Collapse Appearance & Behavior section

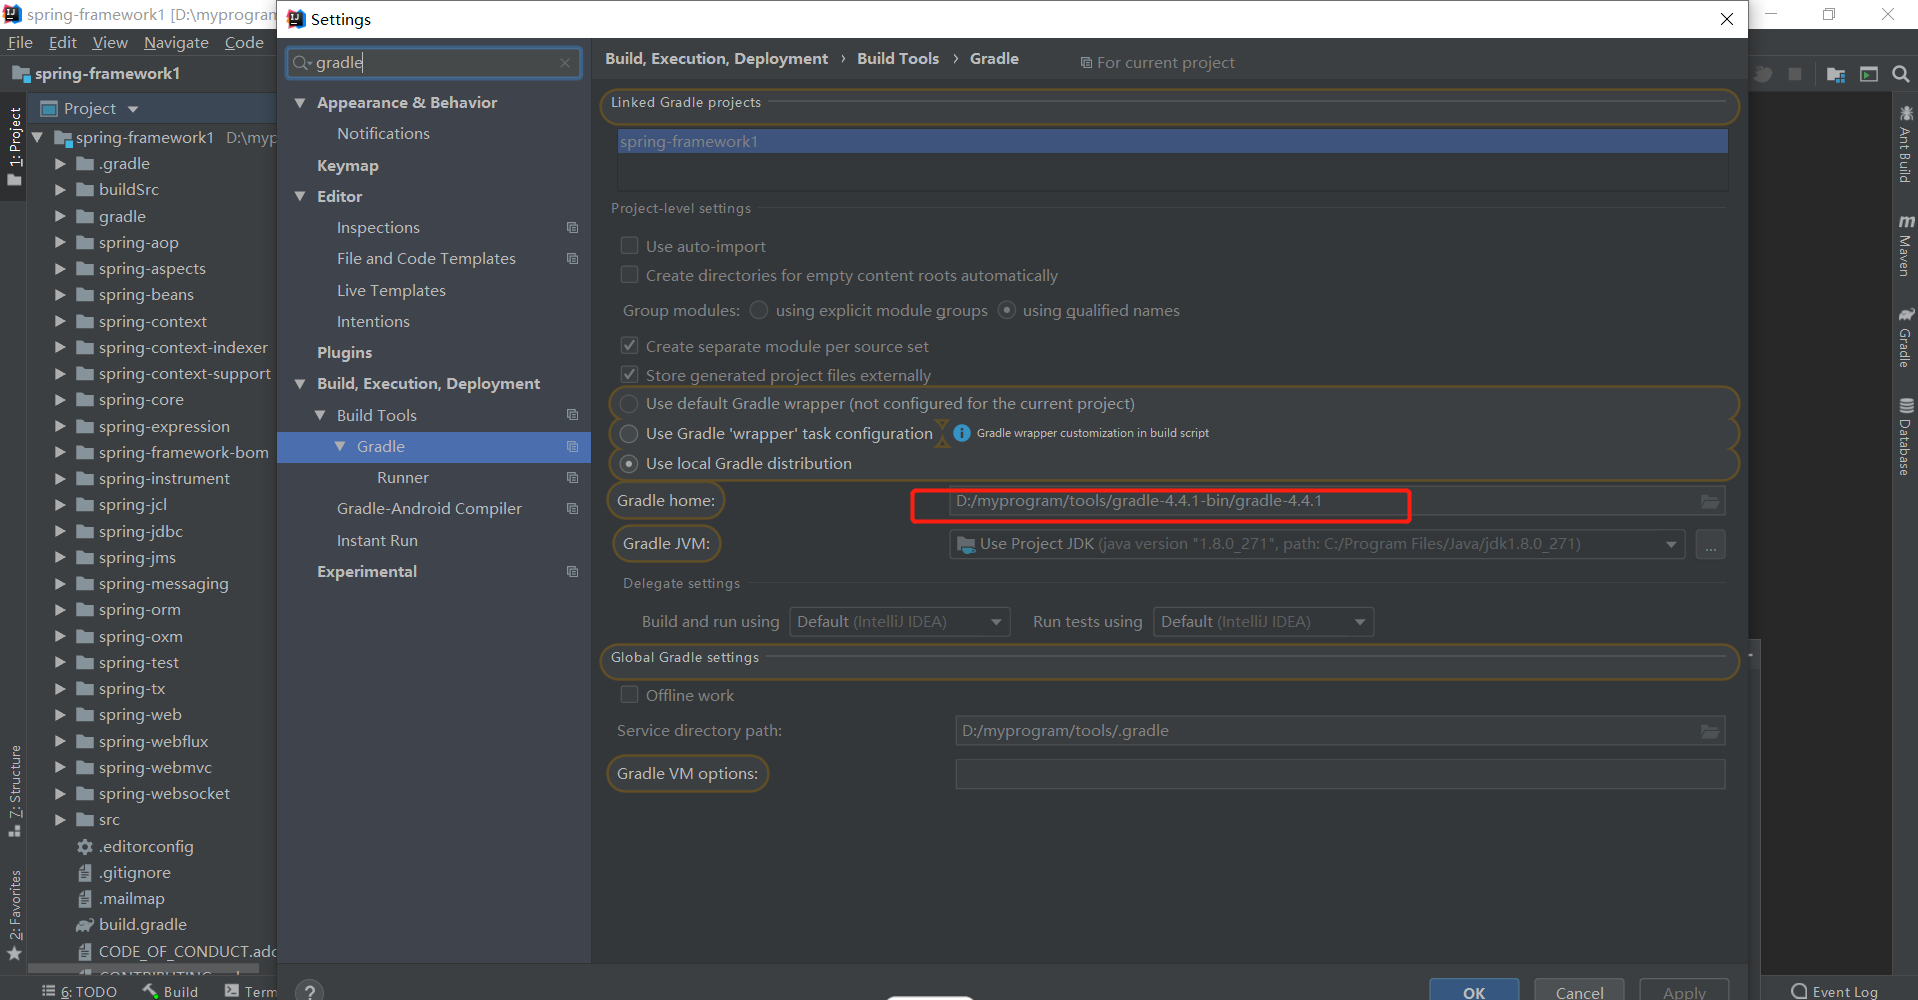click(x=300, y=103)
